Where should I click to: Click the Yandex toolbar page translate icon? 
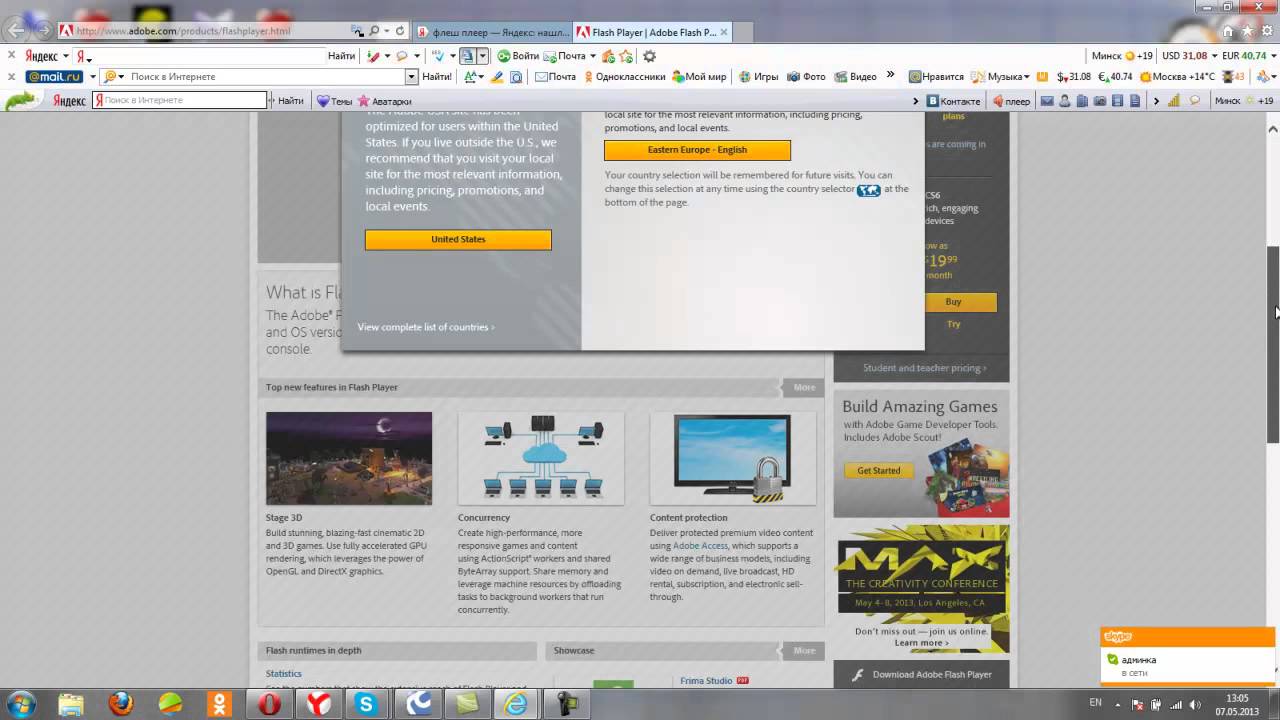tap(467, 56)
